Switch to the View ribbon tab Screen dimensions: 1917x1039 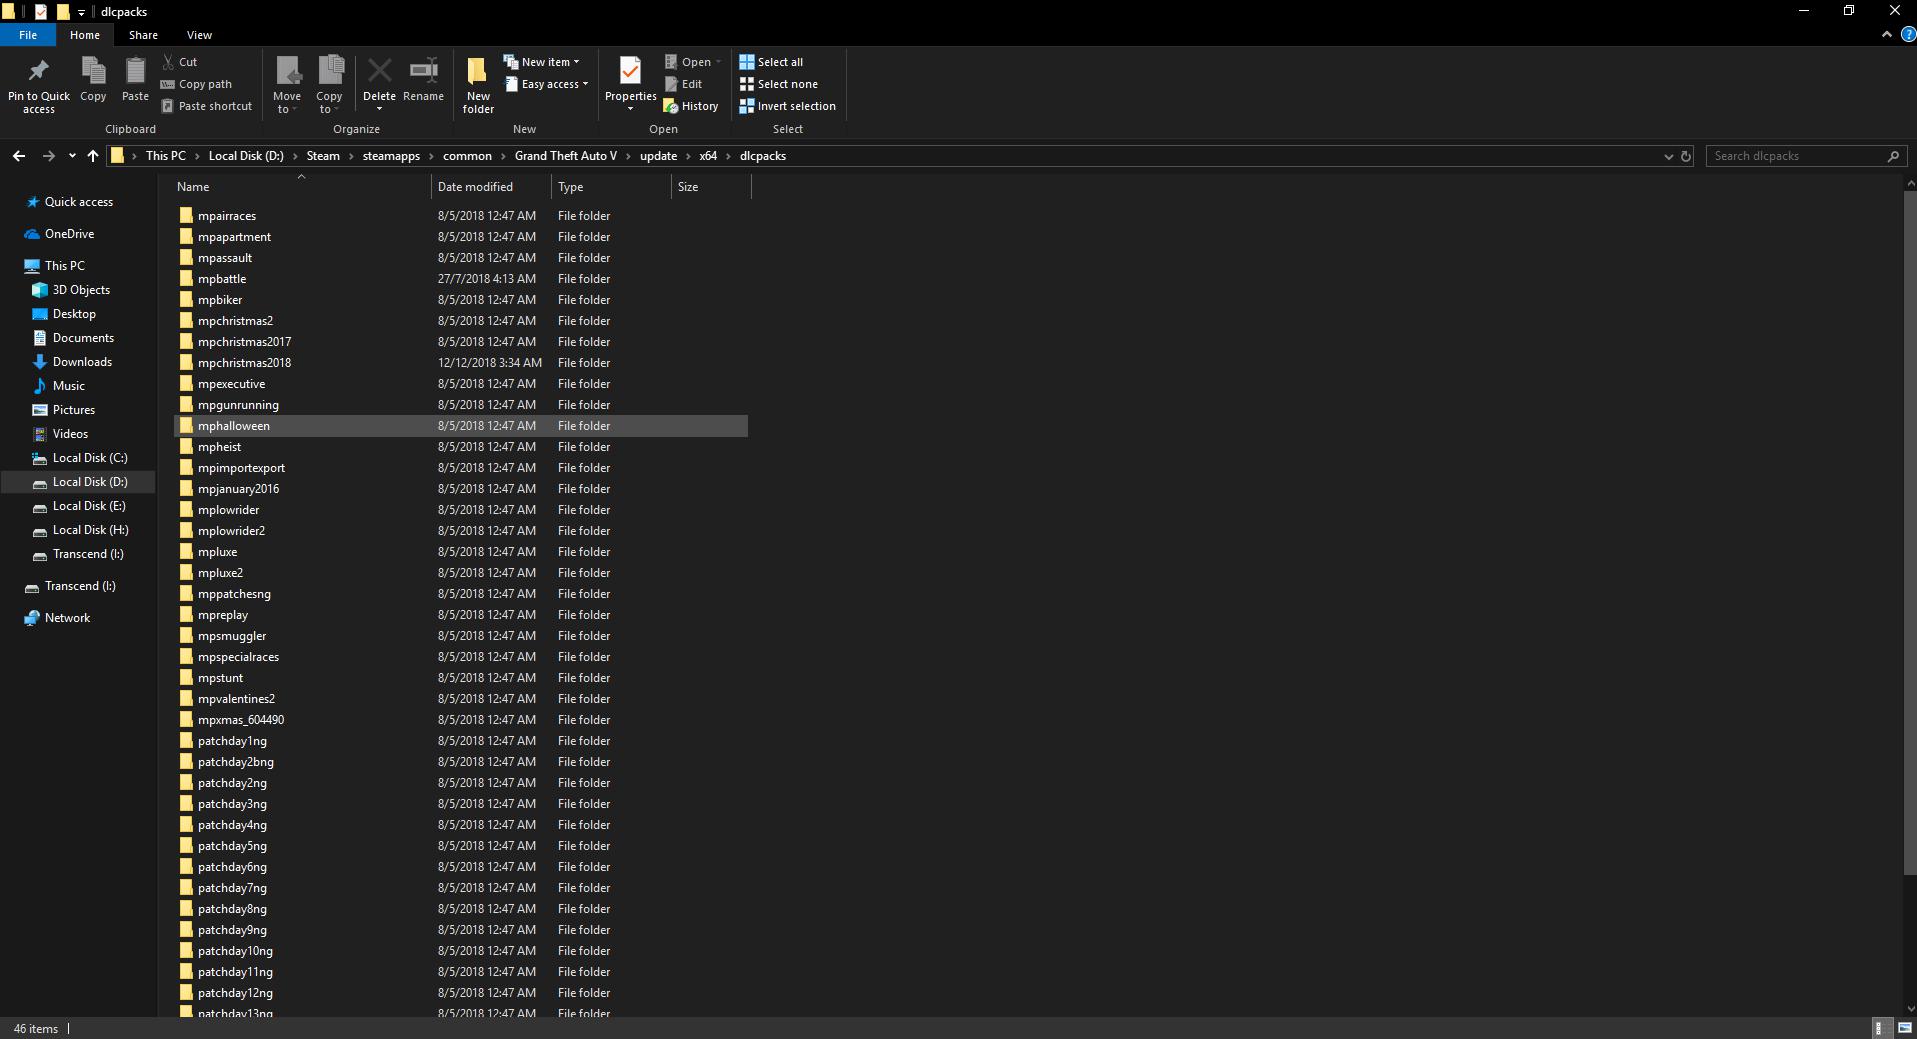199,35
